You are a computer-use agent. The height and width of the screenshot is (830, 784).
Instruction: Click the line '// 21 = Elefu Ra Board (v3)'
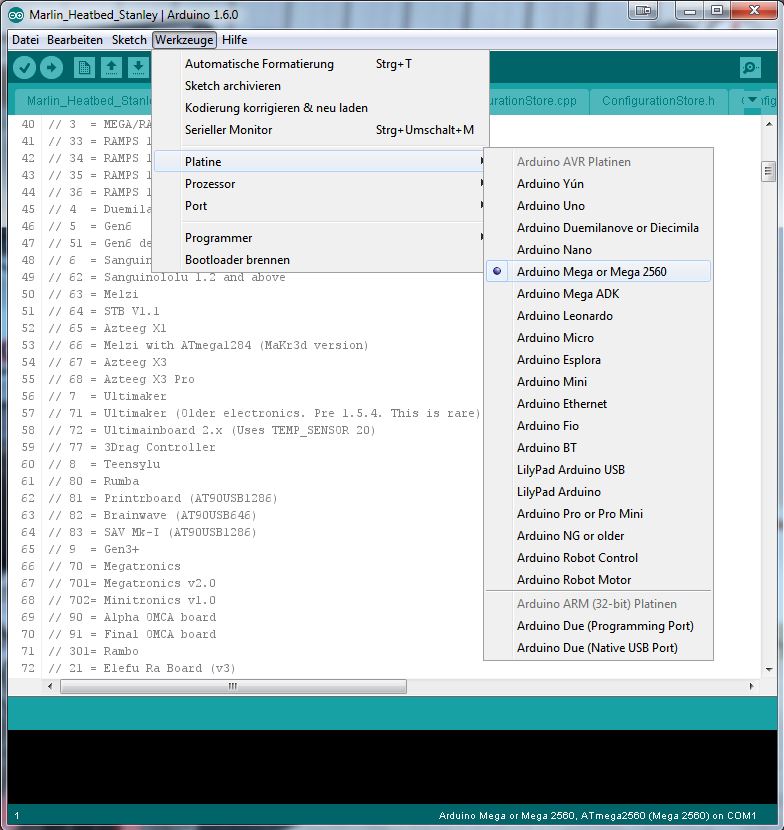pos(141,668)
